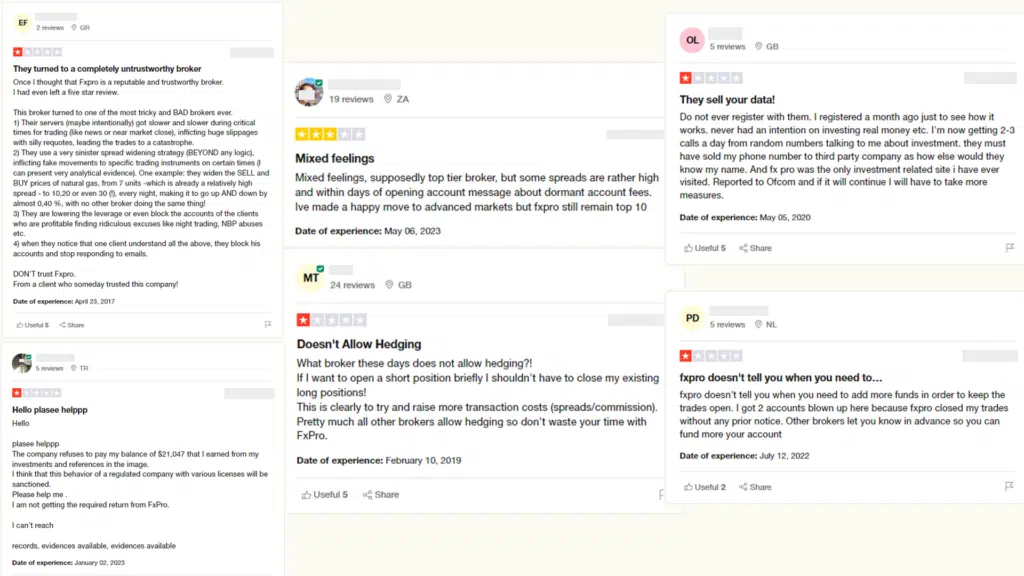Open the Turkish reviewer's profile photo
The image size is (1024, 576).
click(x=21, y=363)
